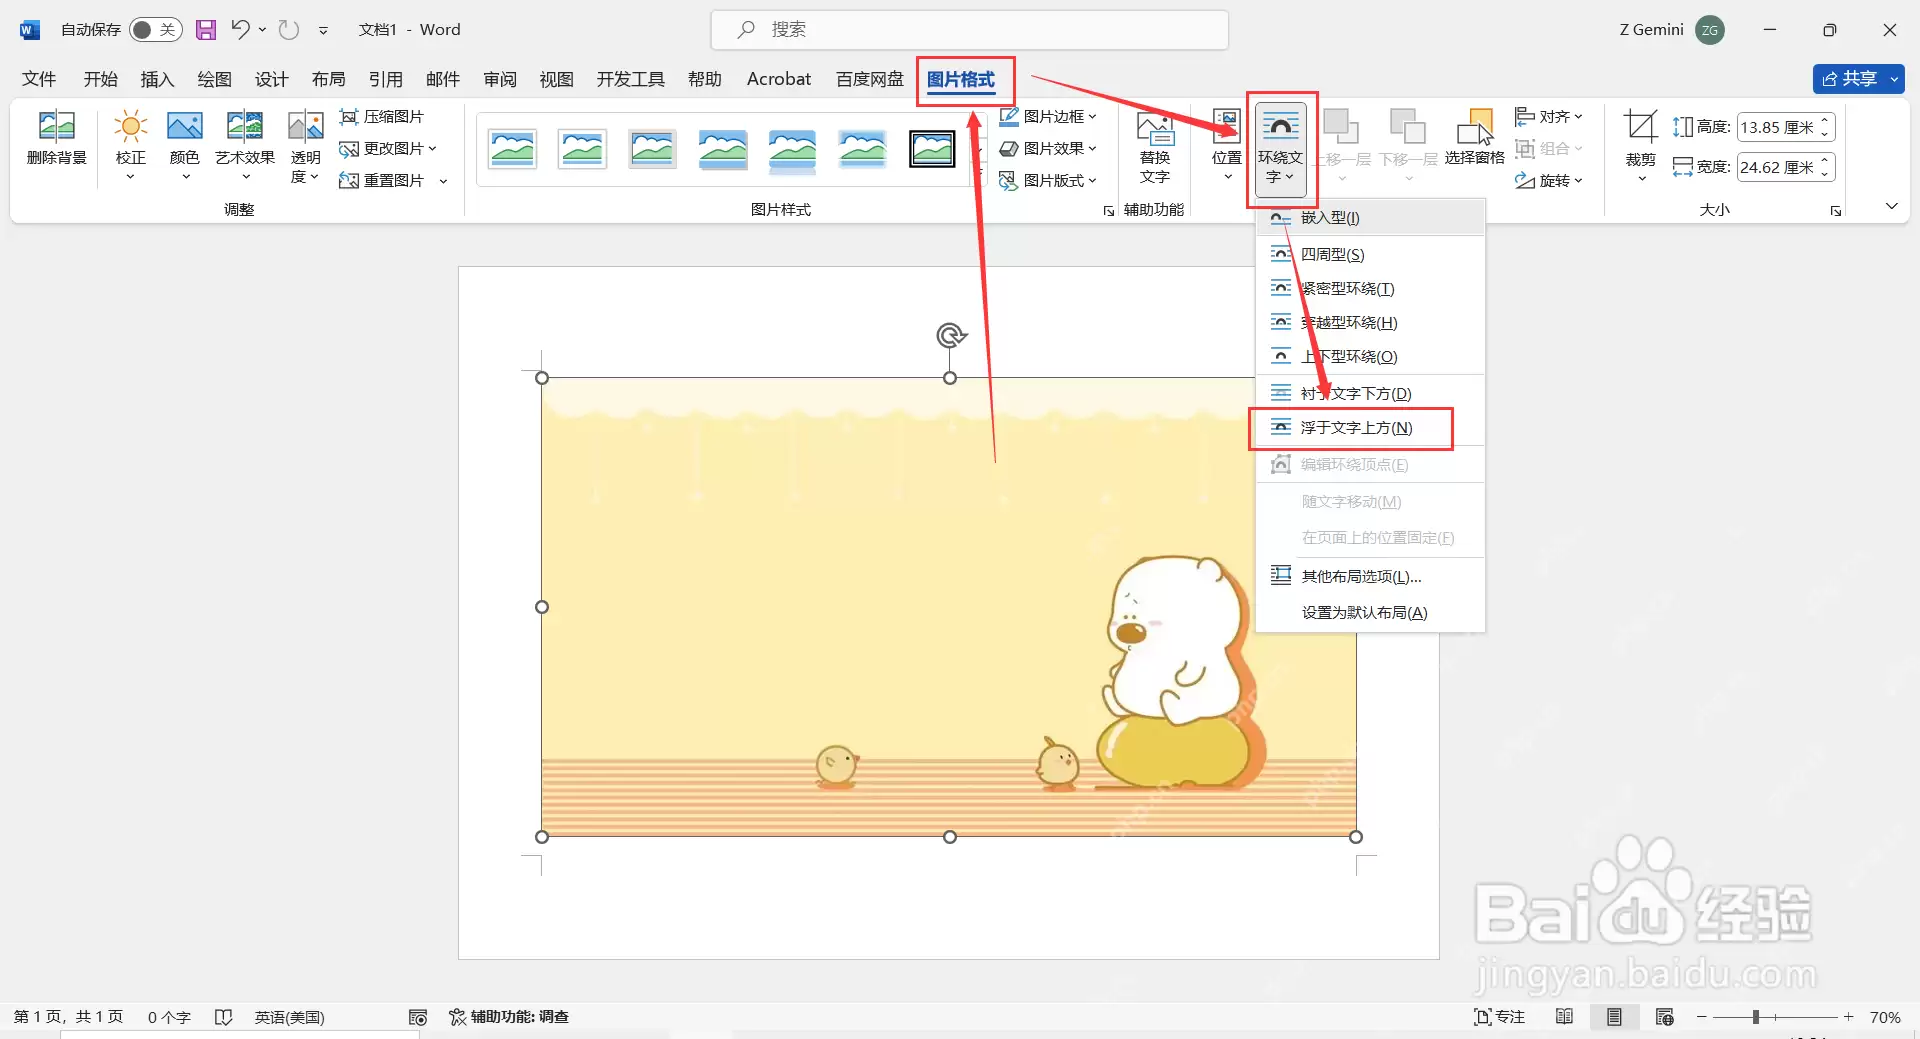Click the height (高度) input field
The image size is (1920, 1039).
click(1777, 127)
